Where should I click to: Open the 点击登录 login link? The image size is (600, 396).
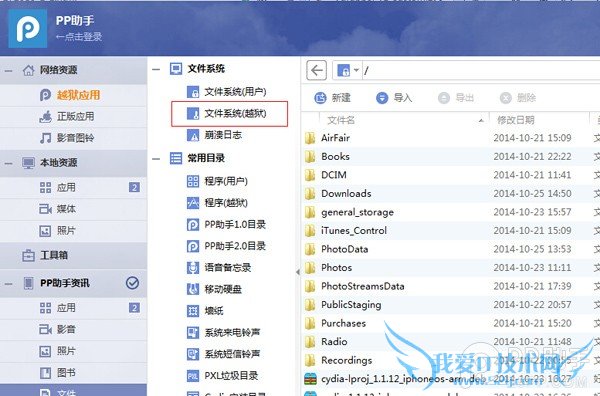(79, 37)
